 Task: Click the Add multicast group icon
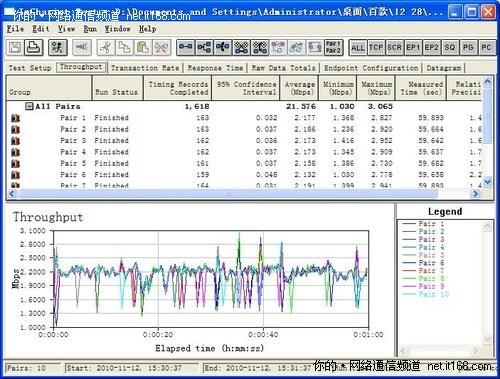204,48
